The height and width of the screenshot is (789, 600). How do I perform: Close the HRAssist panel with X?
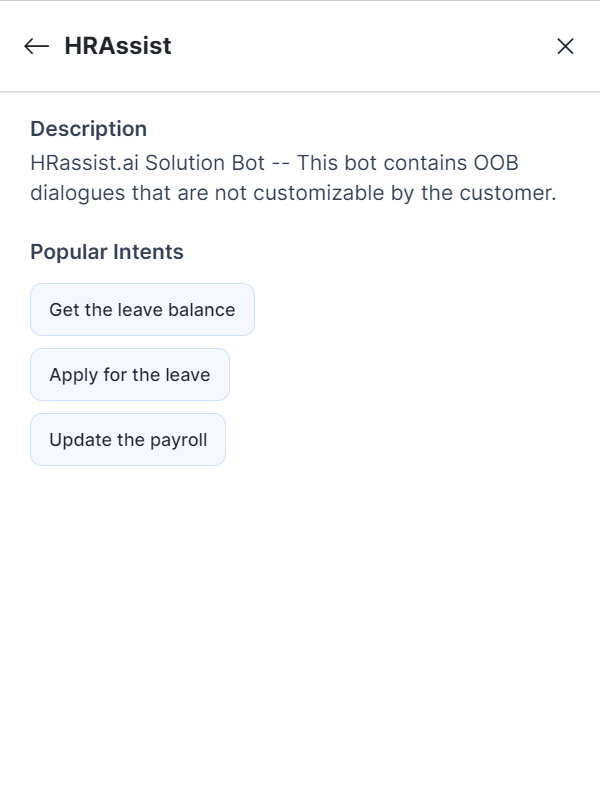(x=565, y=46)
